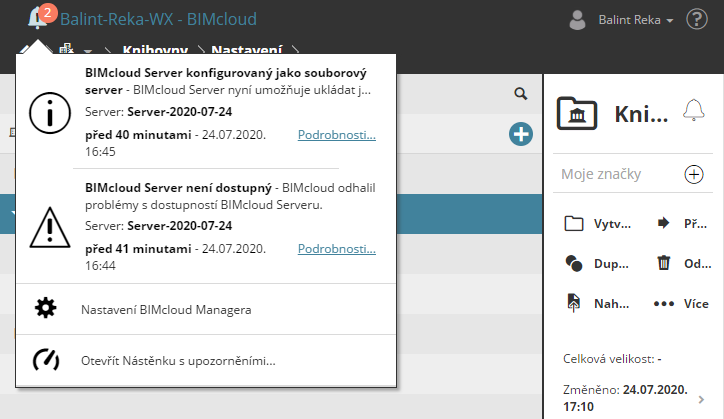The image size is (724, 419).
Task: Toggle the library notification bell in side panel
Action: (693, 111)
